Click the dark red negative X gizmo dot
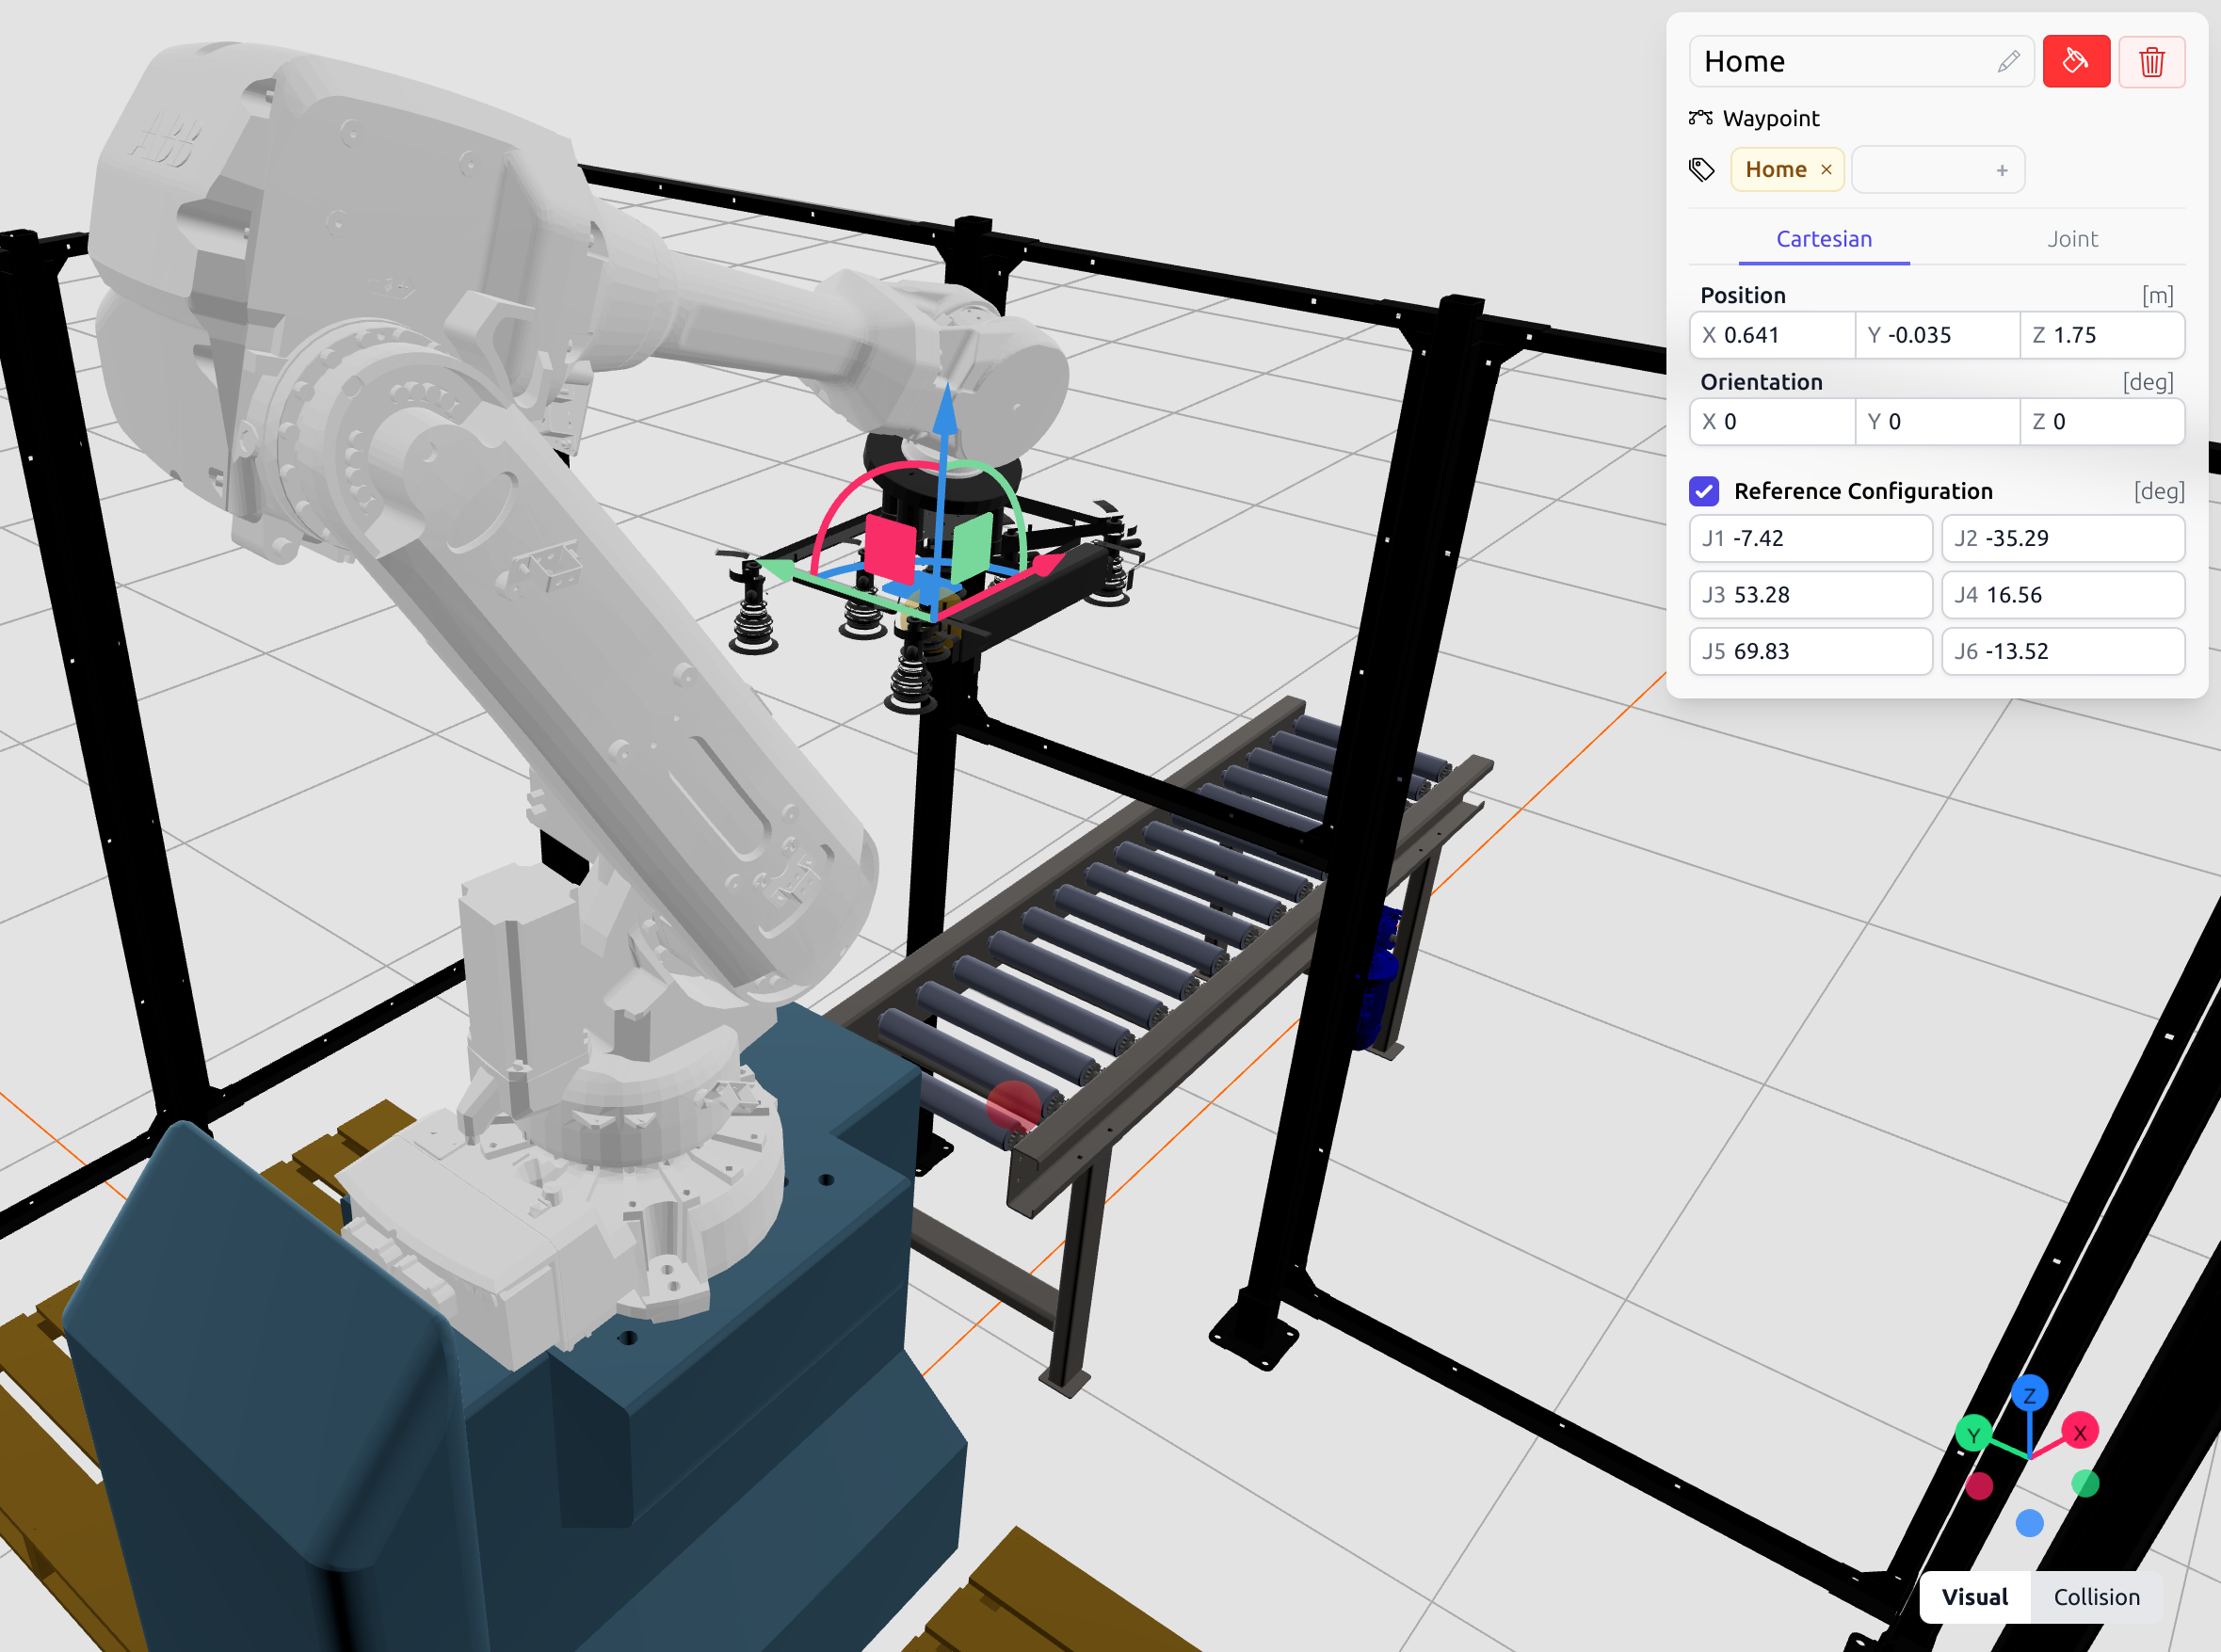 pyautogui.click(x=1977, y=1487)
